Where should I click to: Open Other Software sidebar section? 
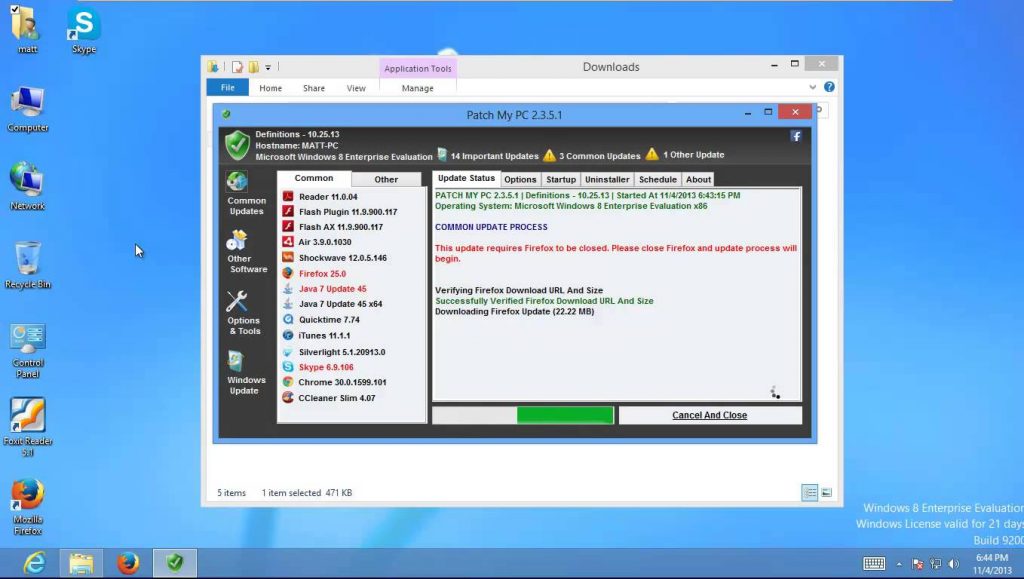point(246,251)
